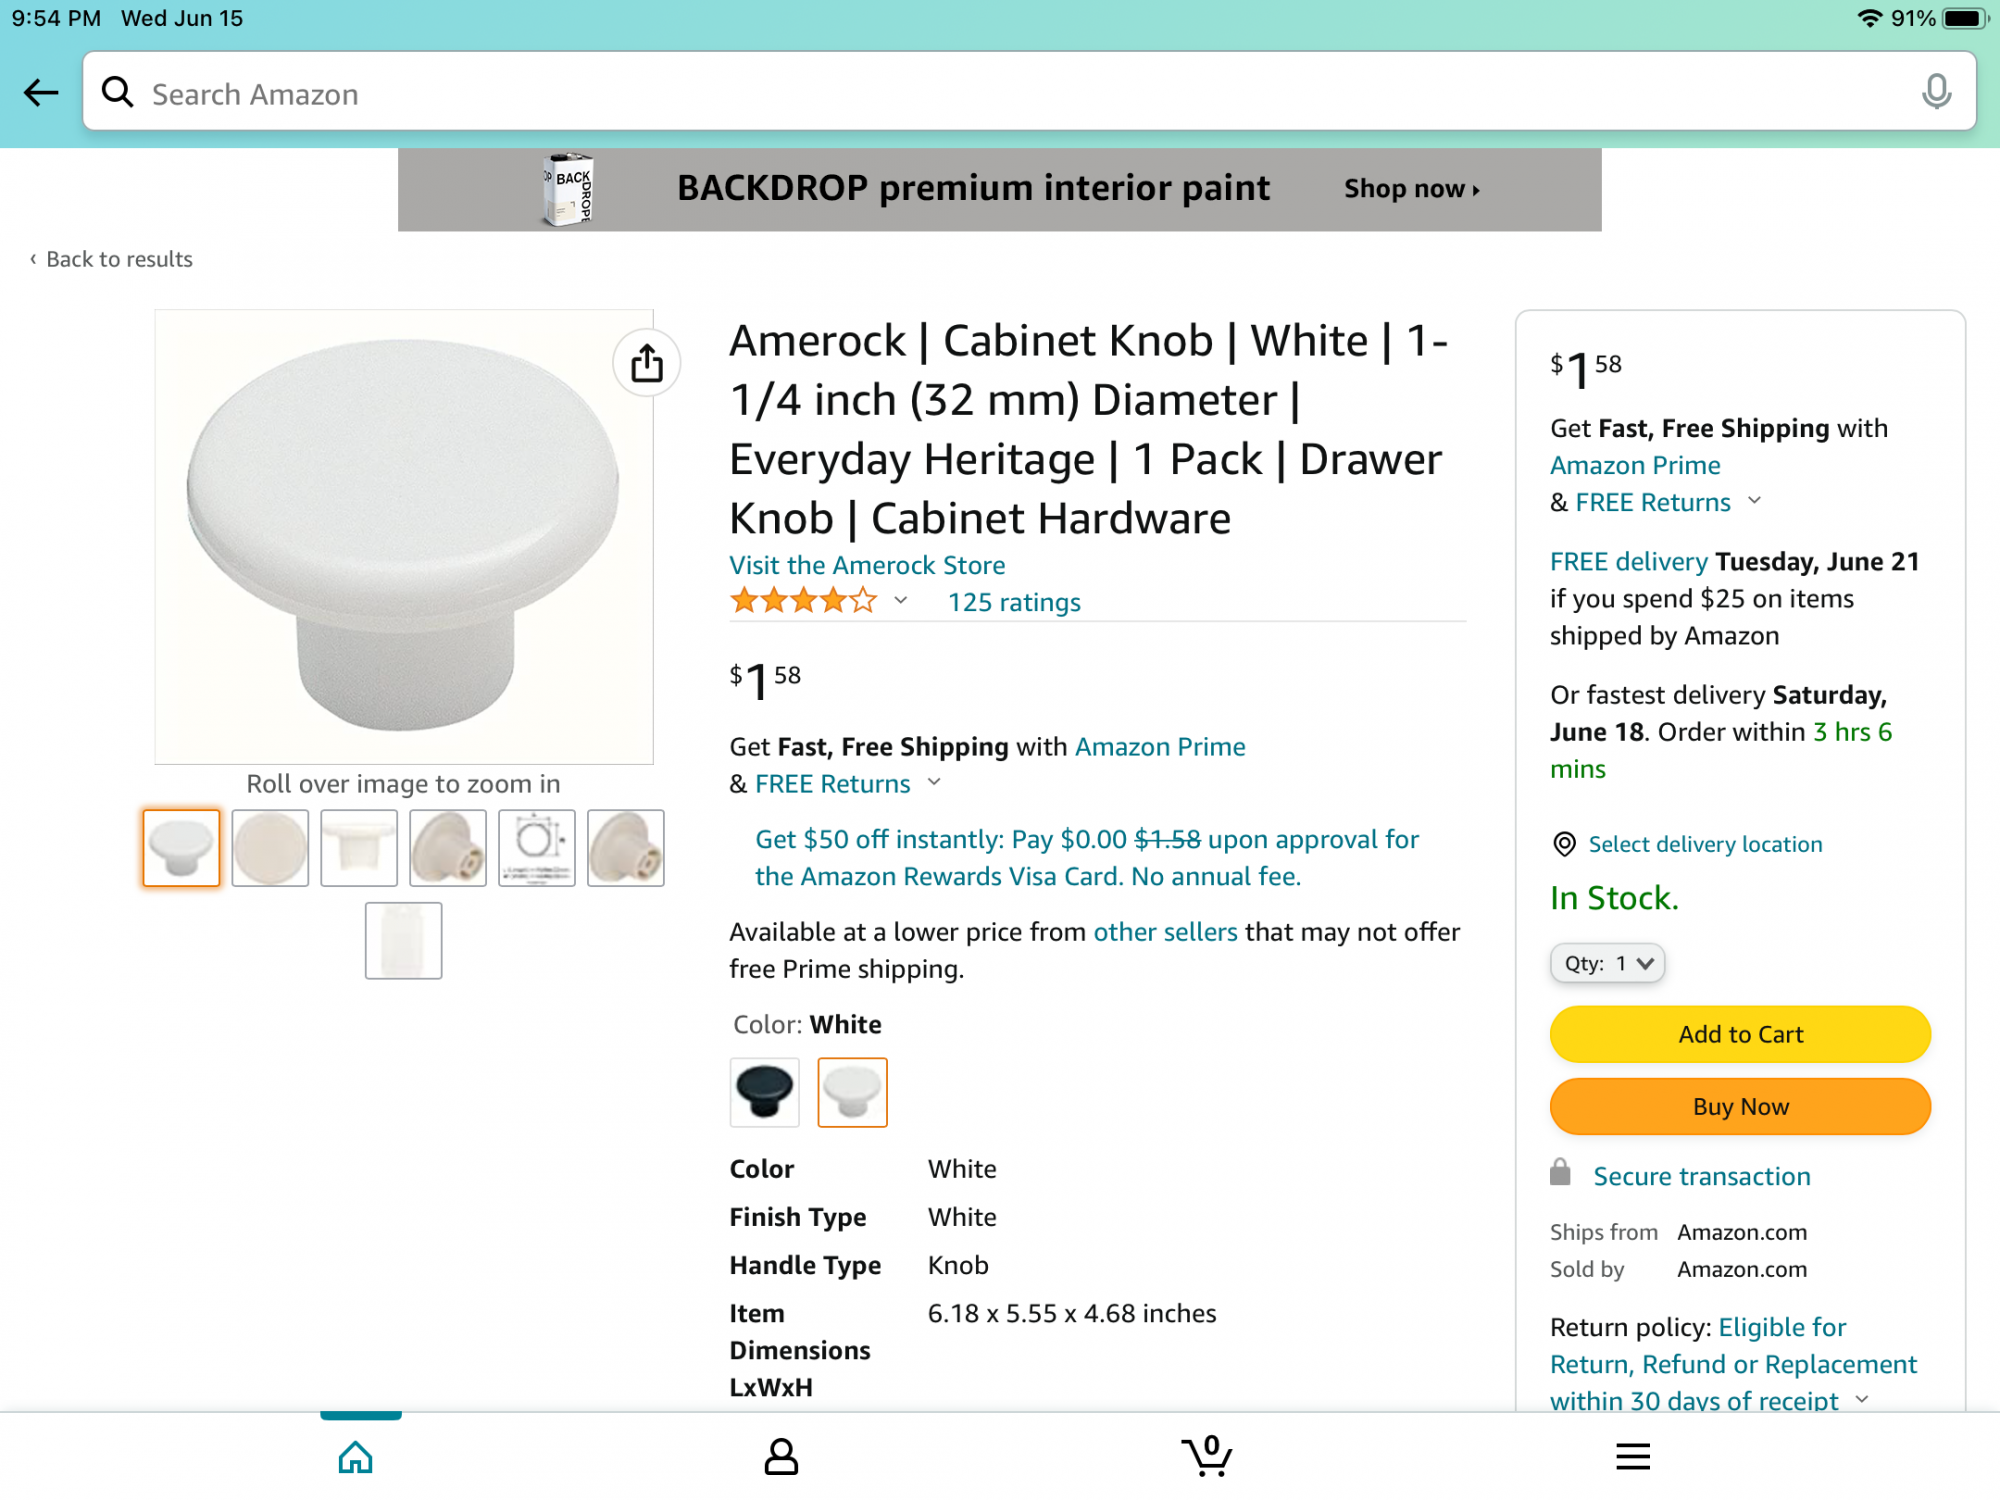Open the shopping cart icon
Image resolution: width=2000 pixels, height=1500 pixels.
(1207, 1456)
